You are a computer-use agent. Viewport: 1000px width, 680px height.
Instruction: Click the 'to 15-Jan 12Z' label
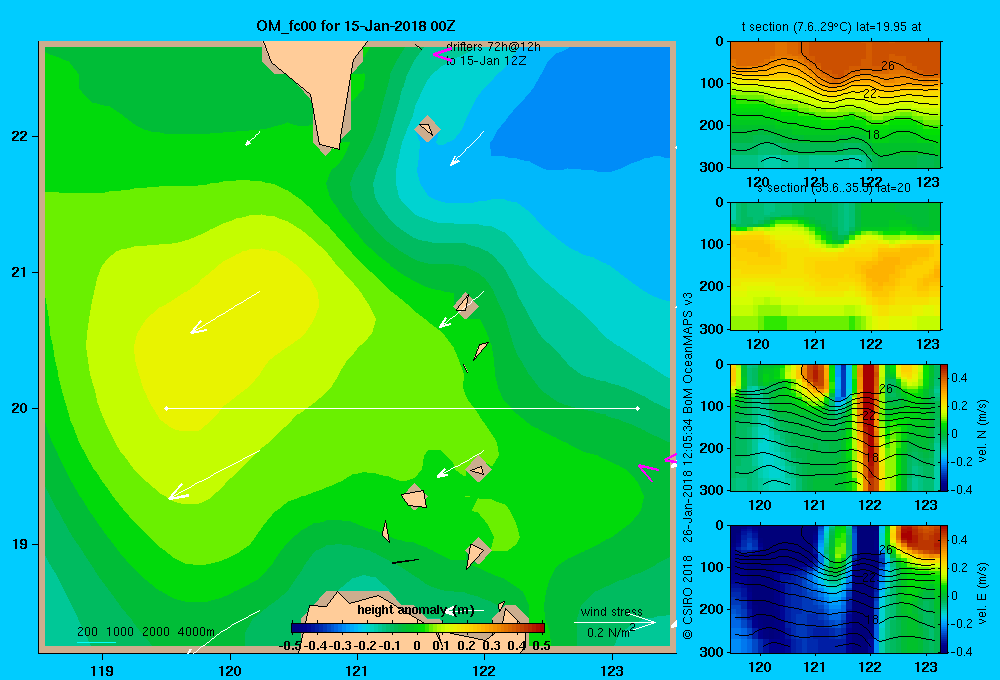click(486, 61)
